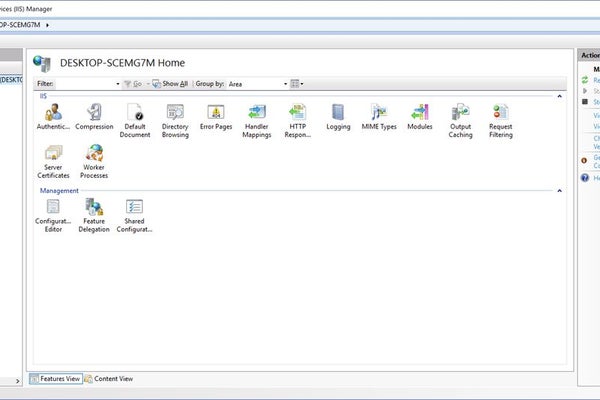Viewport: 600px width, 400px height.
Task: Click the Go filter button
Action: point(134,84)
